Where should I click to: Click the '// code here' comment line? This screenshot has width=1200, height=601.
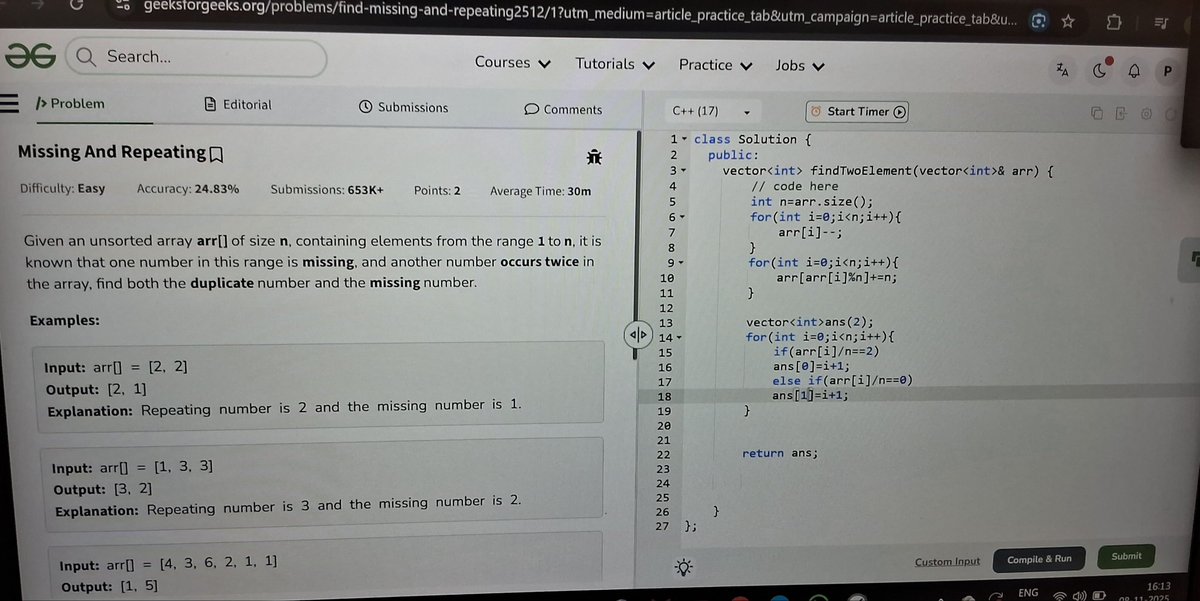tap(794, 186)
